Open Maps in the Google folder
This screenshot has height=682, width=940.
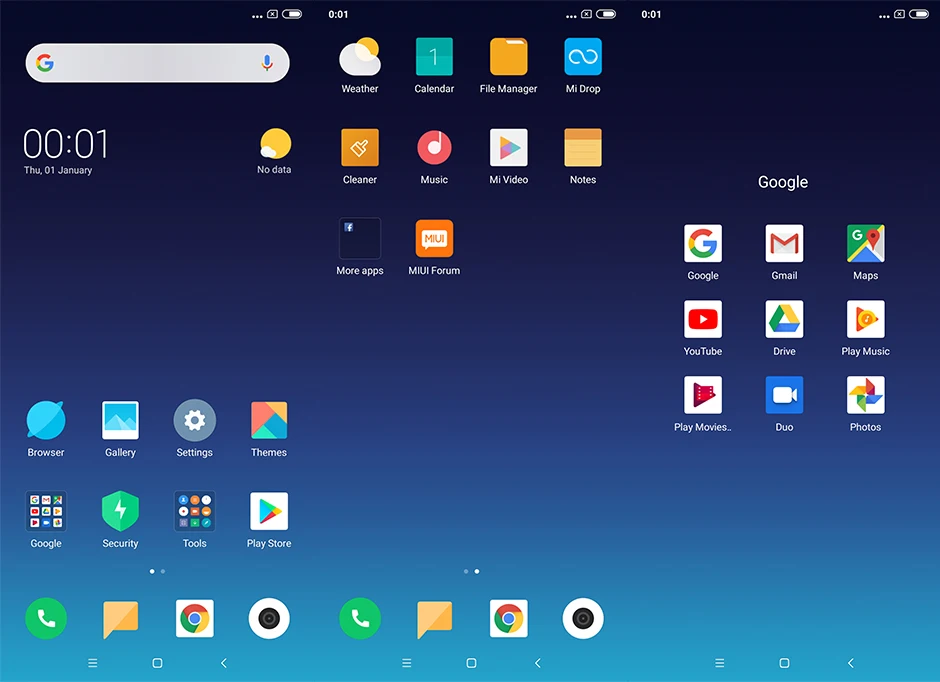865,243
